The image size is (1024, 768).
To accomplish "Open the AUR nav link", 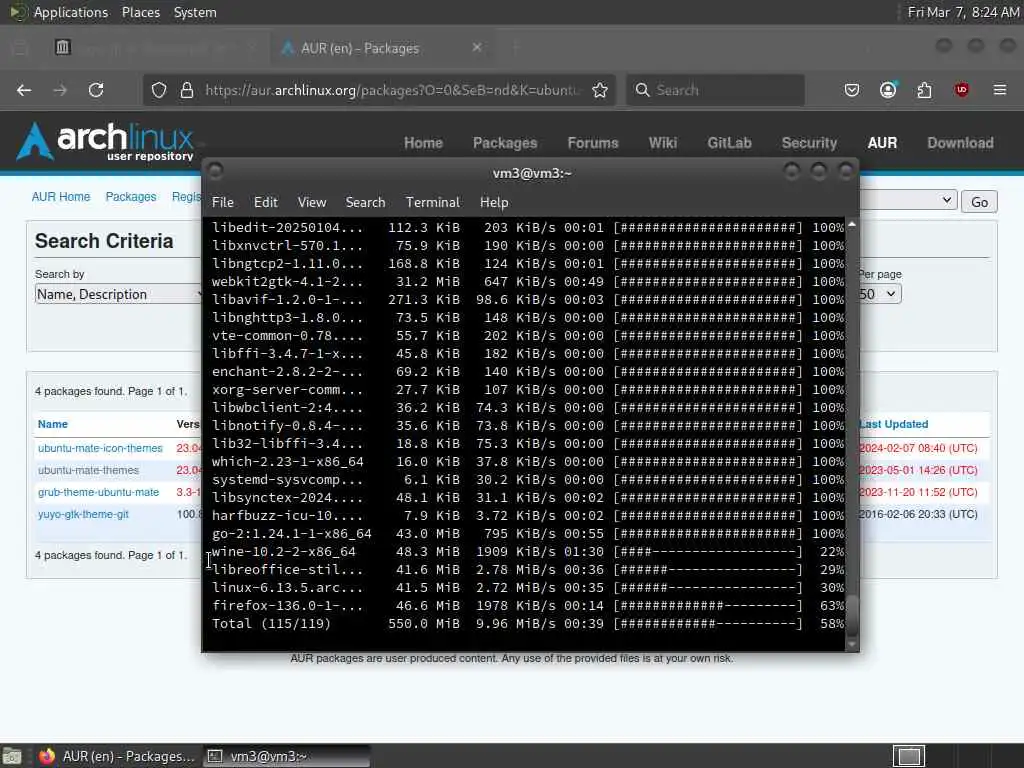I will (882, 143).
